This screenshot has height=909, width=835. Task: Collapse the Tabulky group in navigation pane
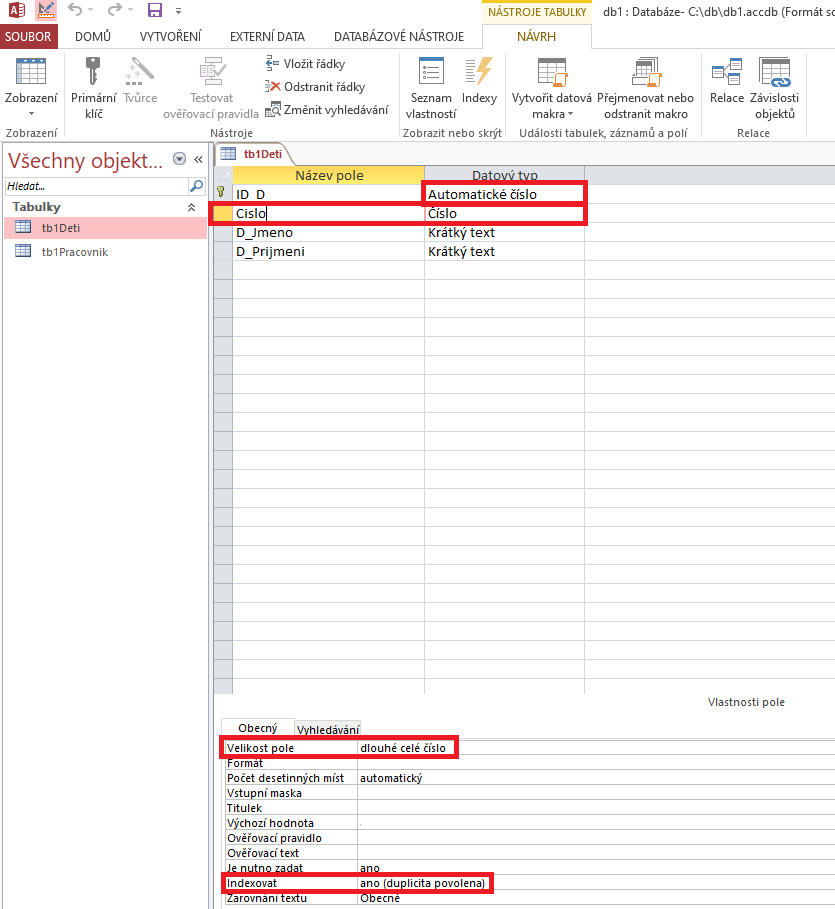tap(191, 207)
